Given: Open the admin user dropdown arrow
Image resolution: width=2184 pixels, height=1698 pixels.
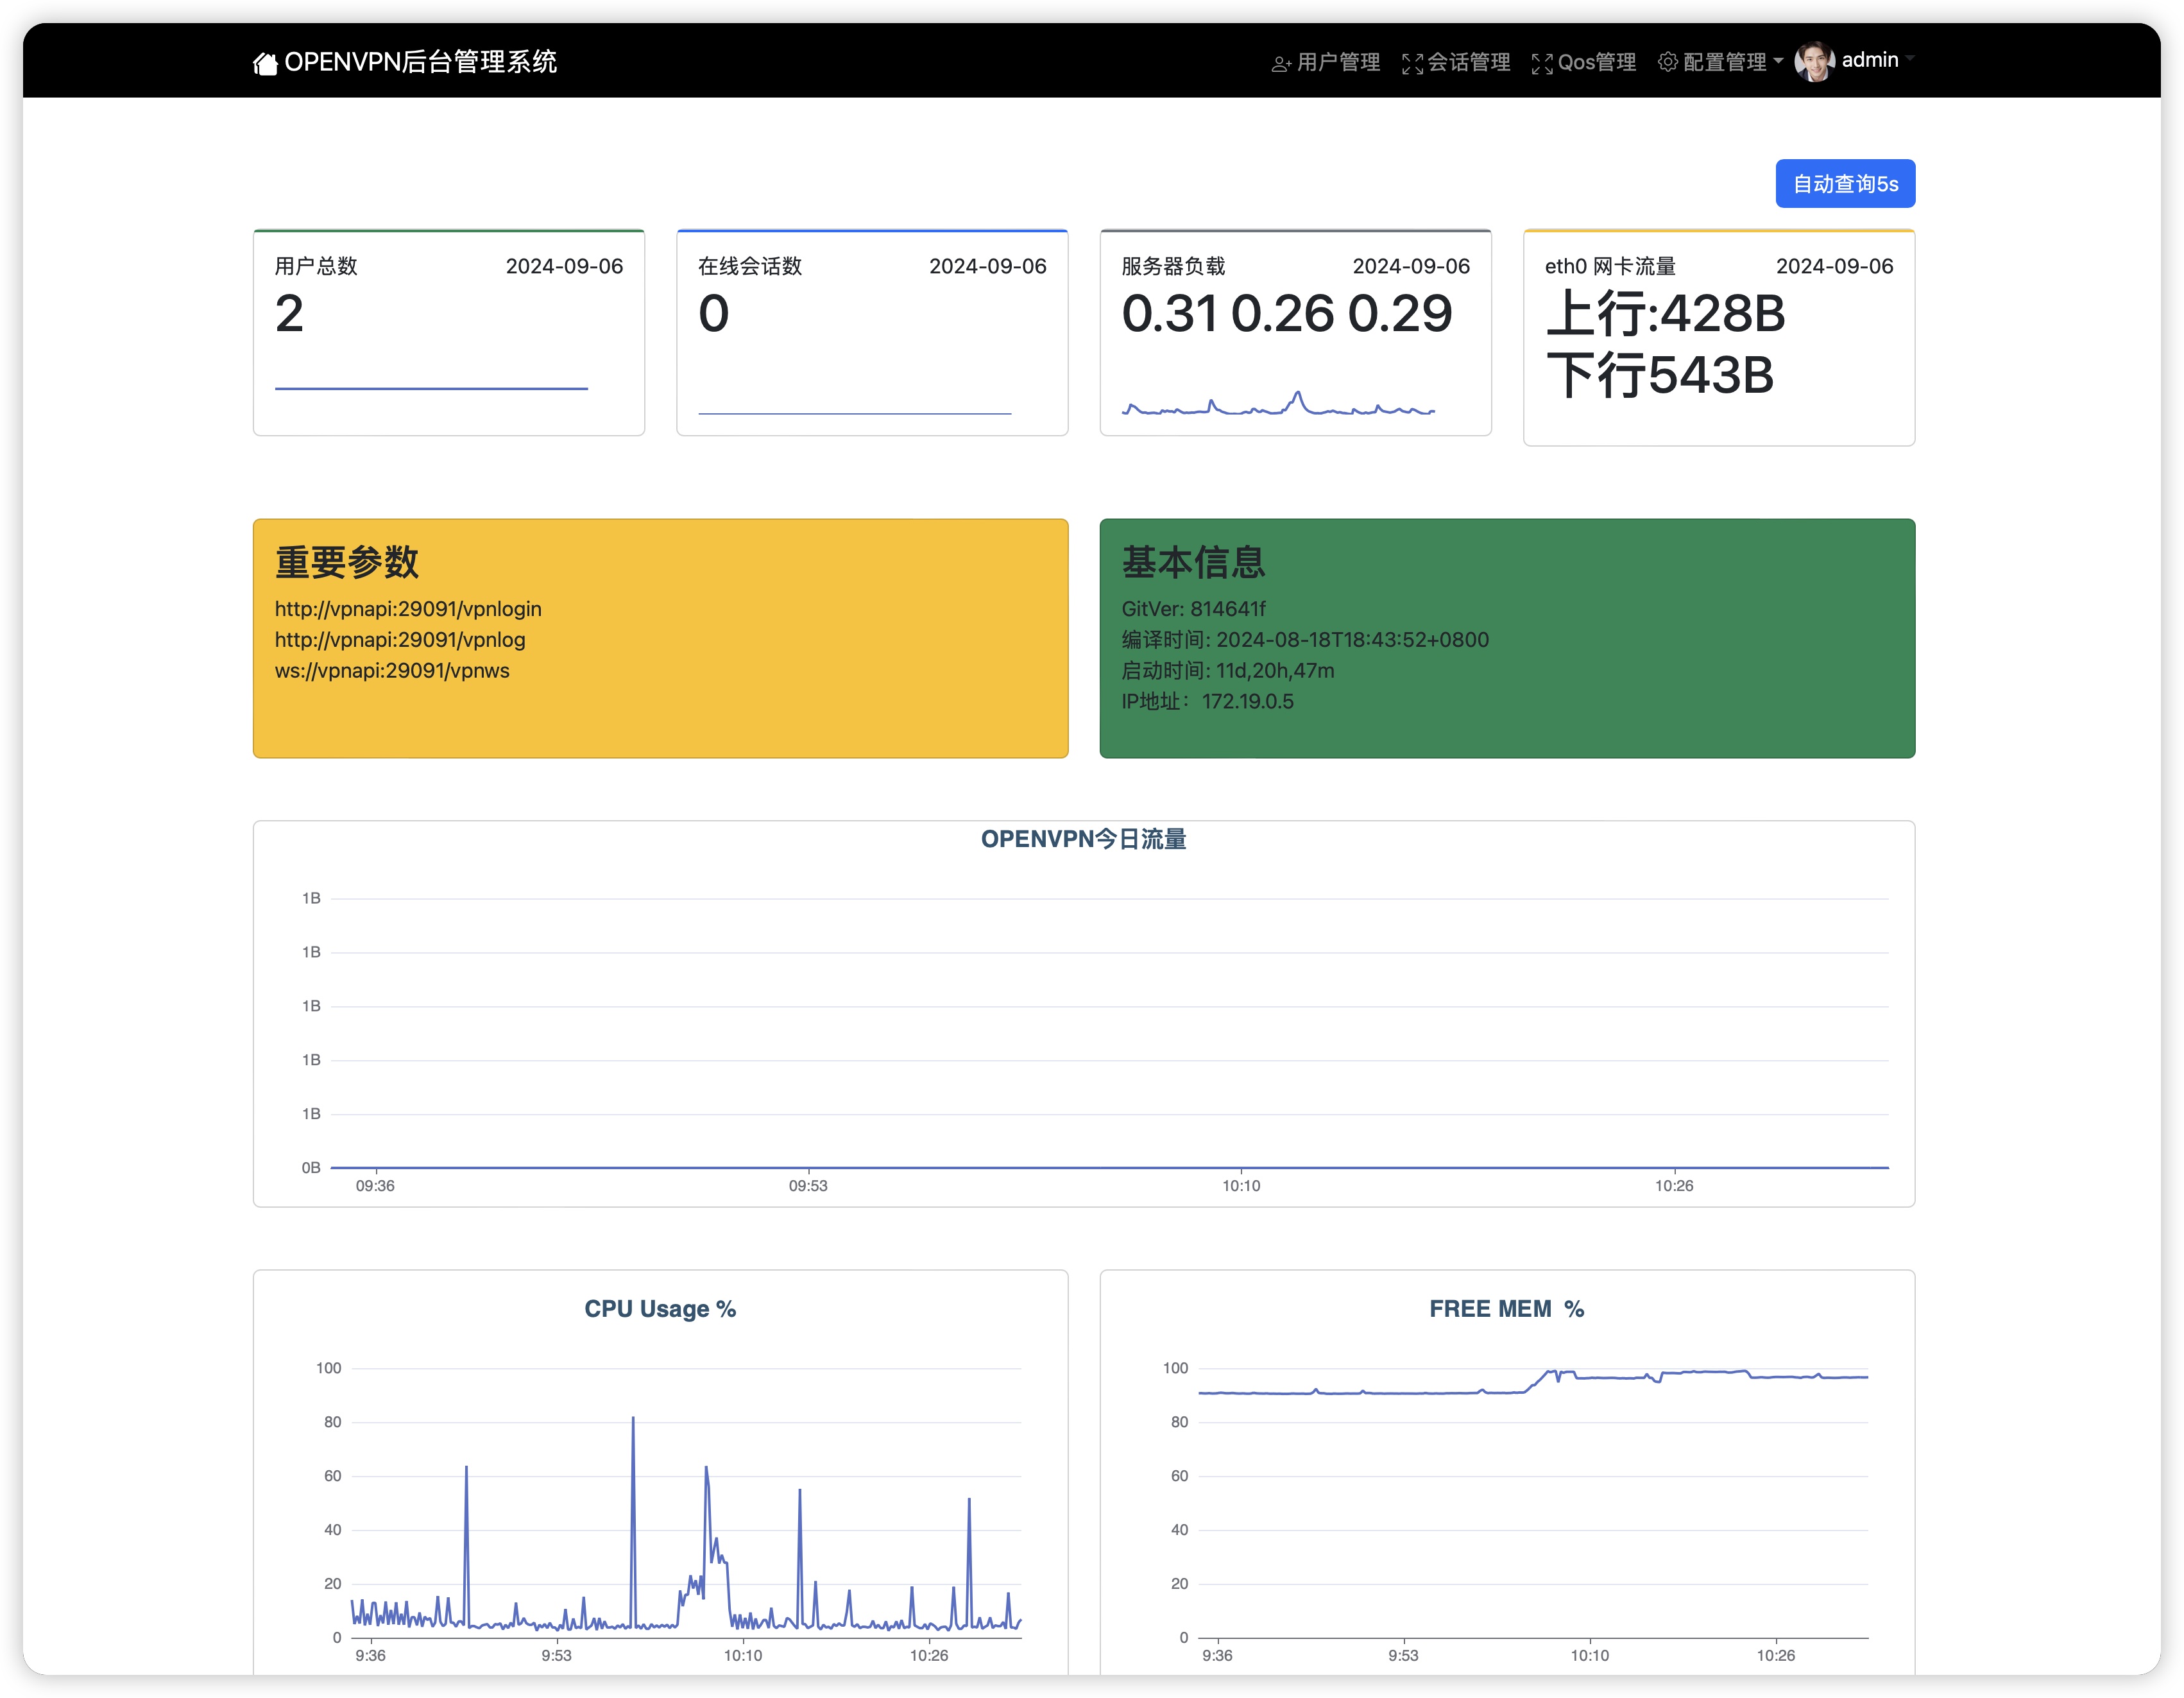Looking at the screenshot, I should (1909, 59).
